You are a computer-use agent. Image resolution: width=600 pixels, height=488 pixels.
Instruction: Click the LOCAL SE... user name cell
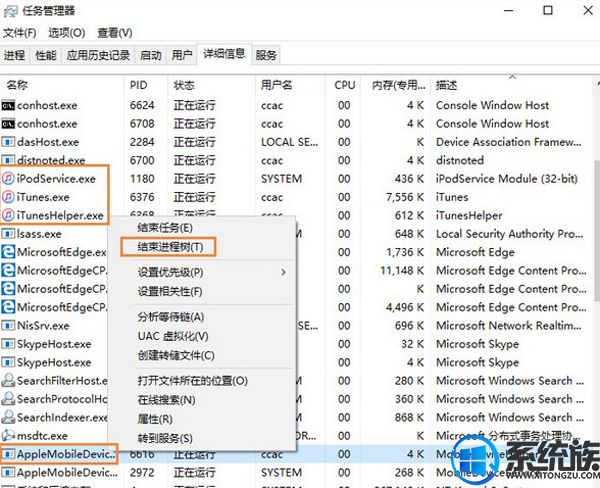point(289,142)
